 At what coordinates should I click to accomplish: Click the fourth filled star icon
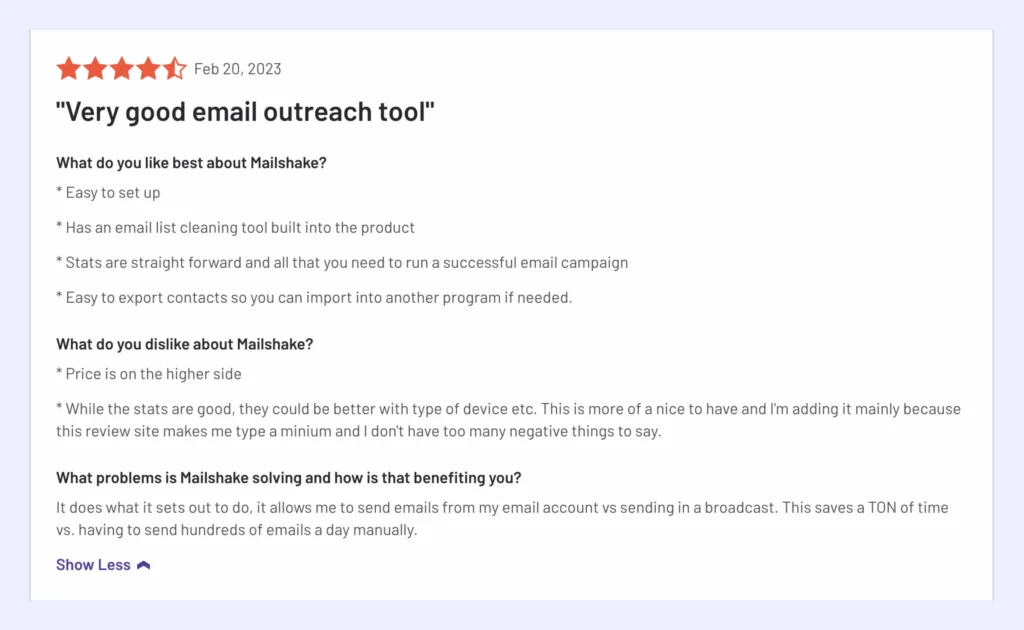(149, 68)
